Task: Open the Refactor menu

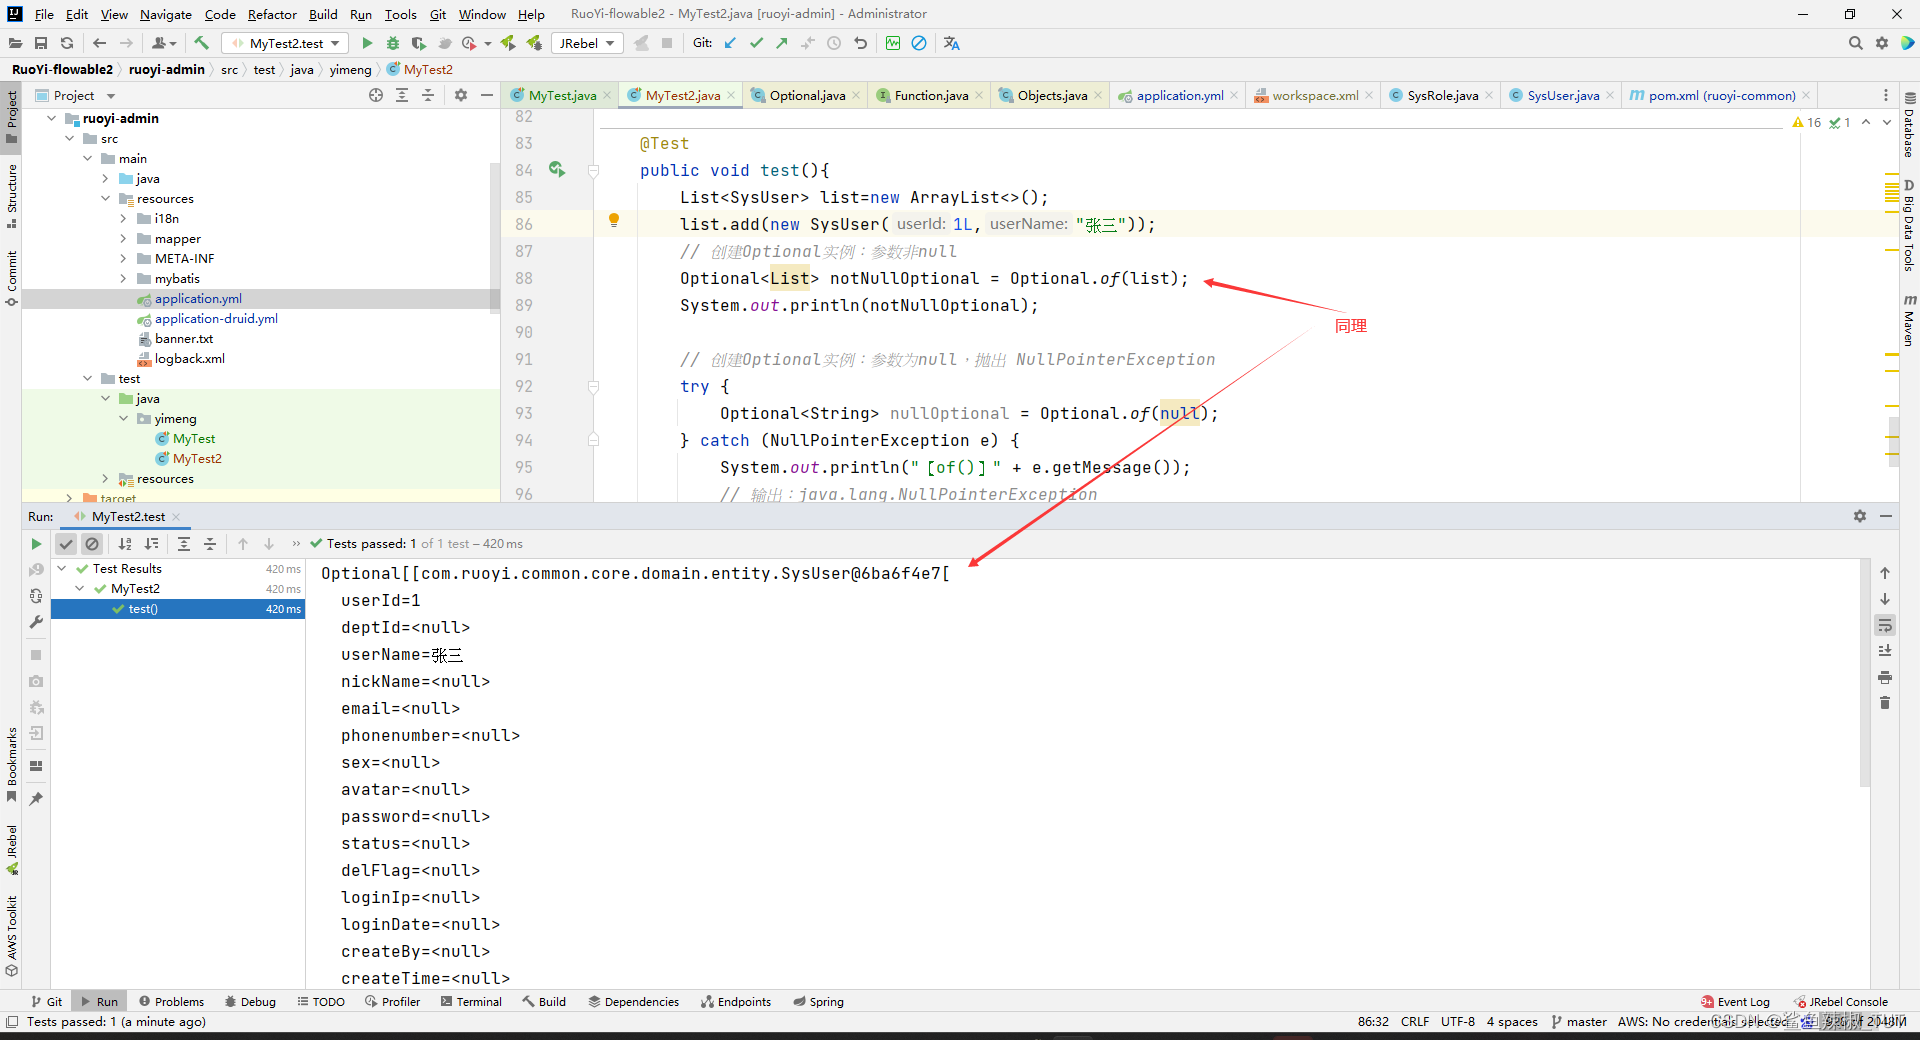Action: [272, 14]
